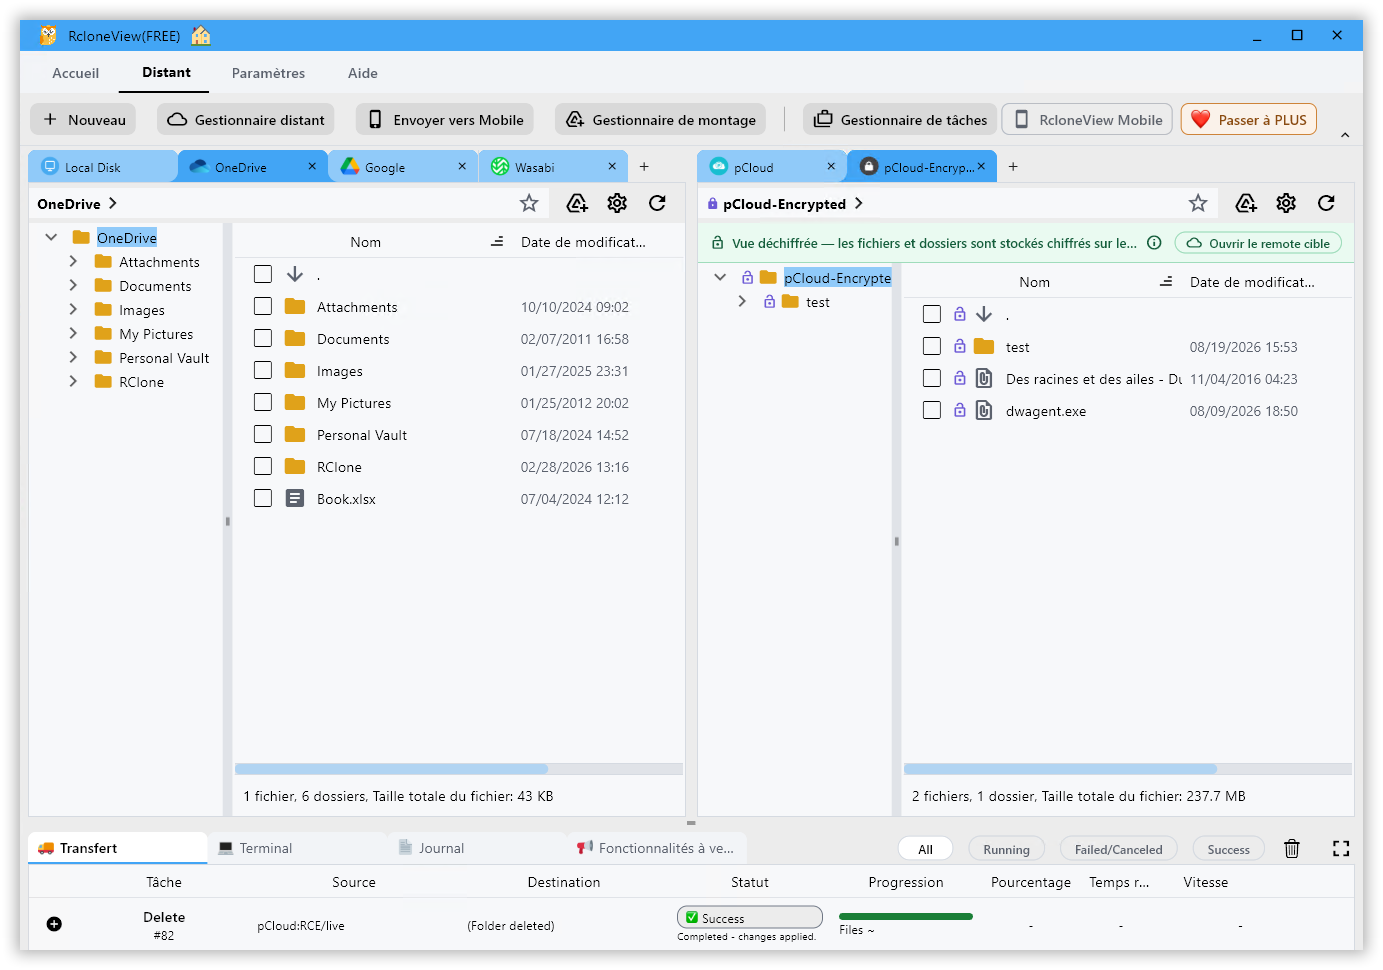Click info icon beside decrypted view notice

1154,243
